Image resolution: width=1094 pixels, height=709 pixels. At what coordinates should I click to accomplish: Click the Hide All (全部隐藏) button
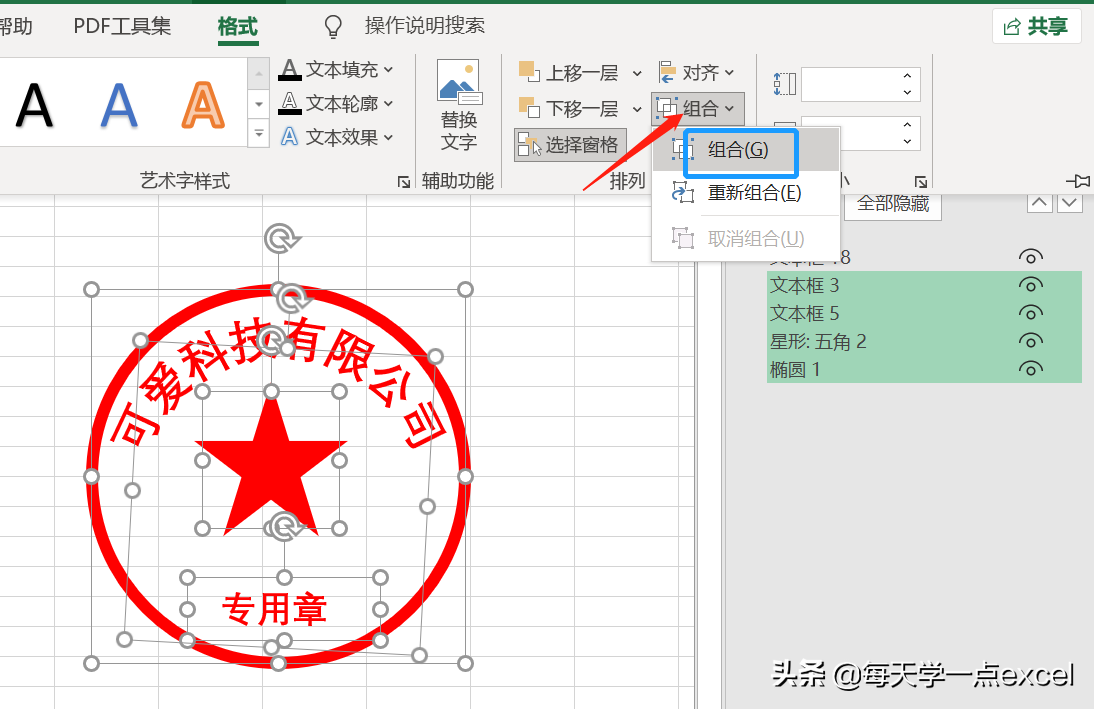893,204
